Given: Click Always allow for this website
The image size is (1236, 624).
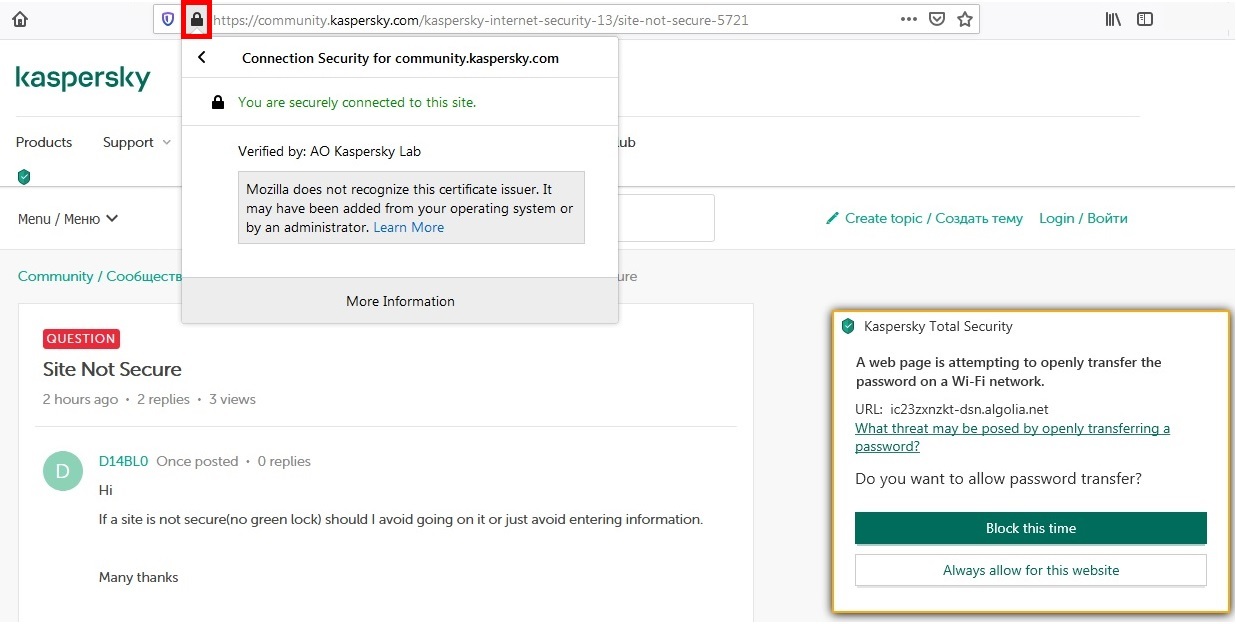Looking at the screenshot, I should point(1031,570).
